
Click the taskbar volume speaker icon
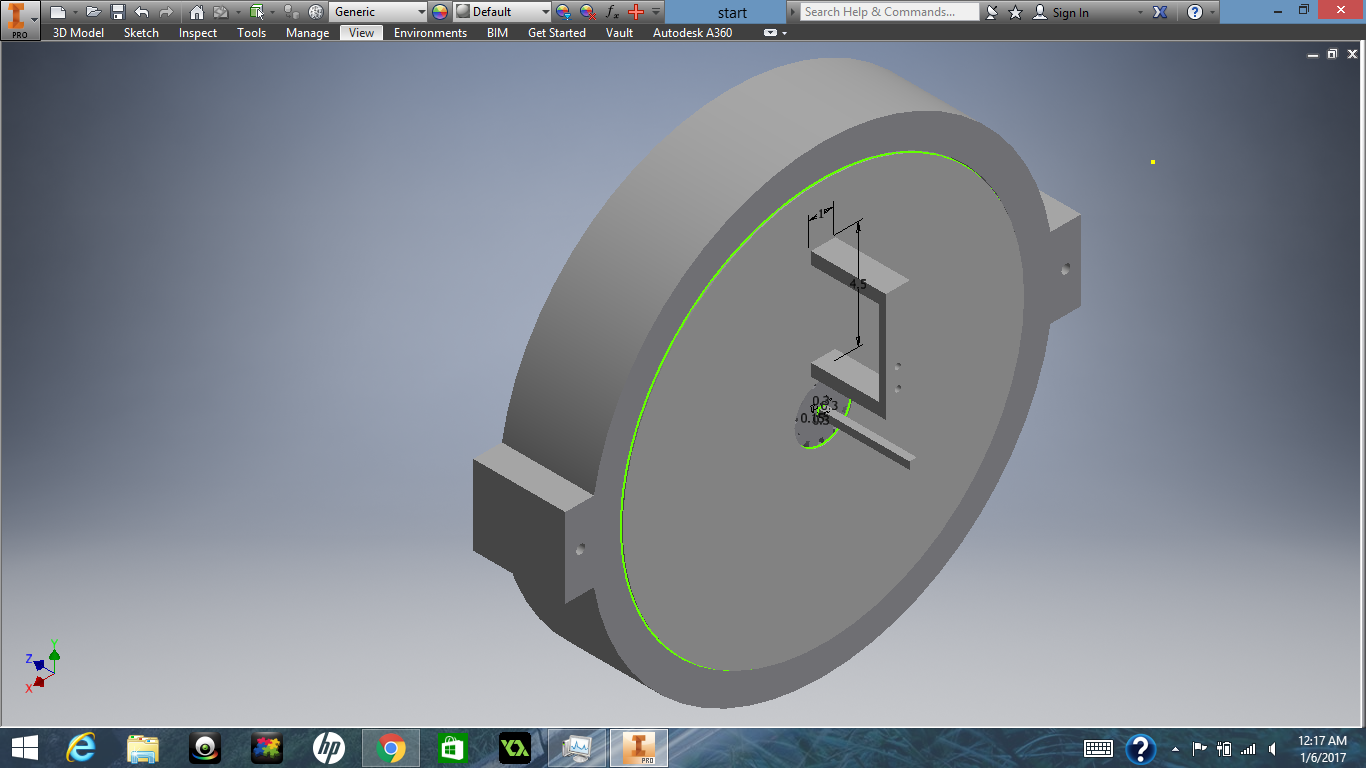coord(1272,749)
